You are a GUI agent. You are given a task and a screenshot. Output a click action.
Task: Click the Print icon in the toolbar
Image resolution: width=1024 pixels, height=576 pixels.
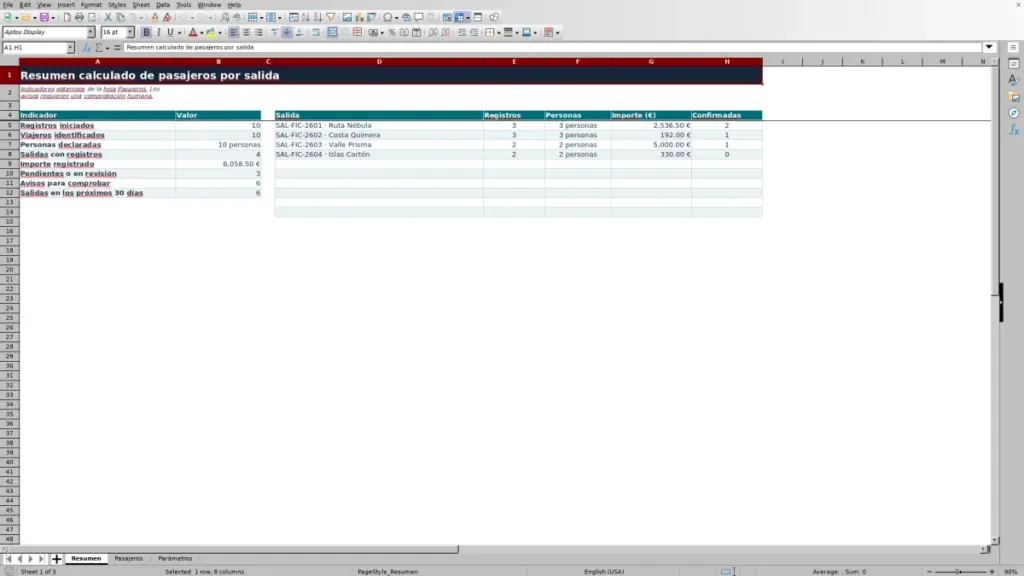pyautogui.click(x=79, y=17)
